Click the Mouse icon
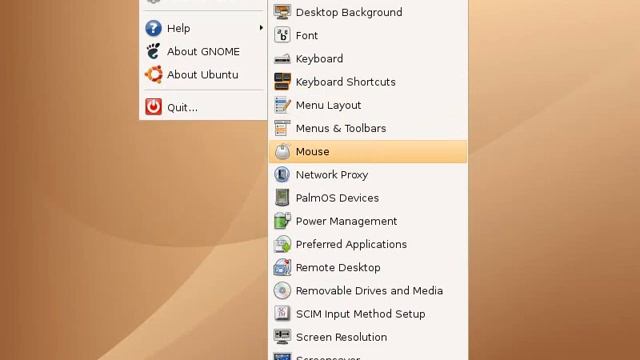This screenshot has height=360, width=640. pyautogui.click(x=282, y=151)
